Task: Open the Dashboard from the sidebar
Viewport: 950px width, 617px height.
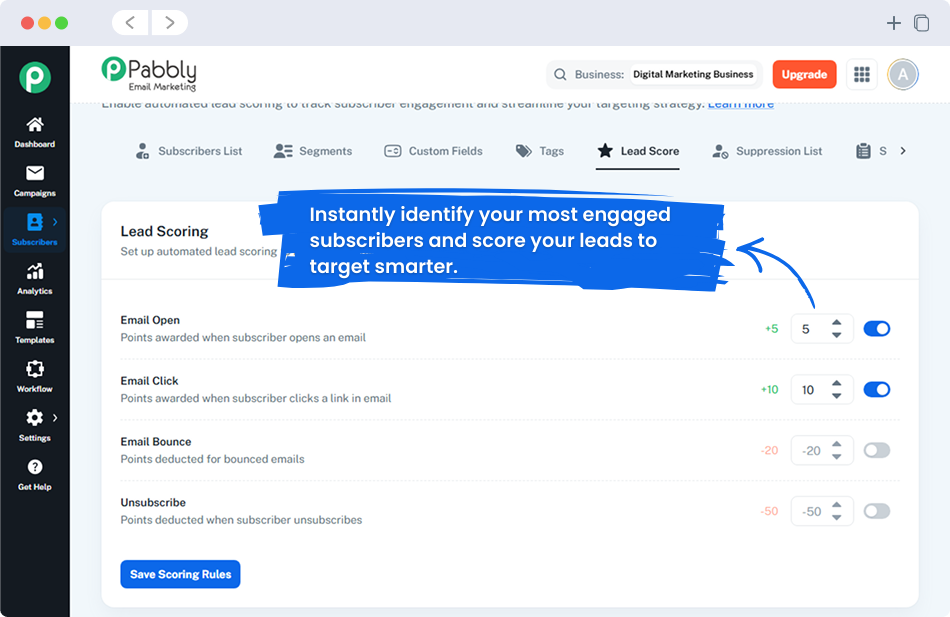Action: (34, 133)
